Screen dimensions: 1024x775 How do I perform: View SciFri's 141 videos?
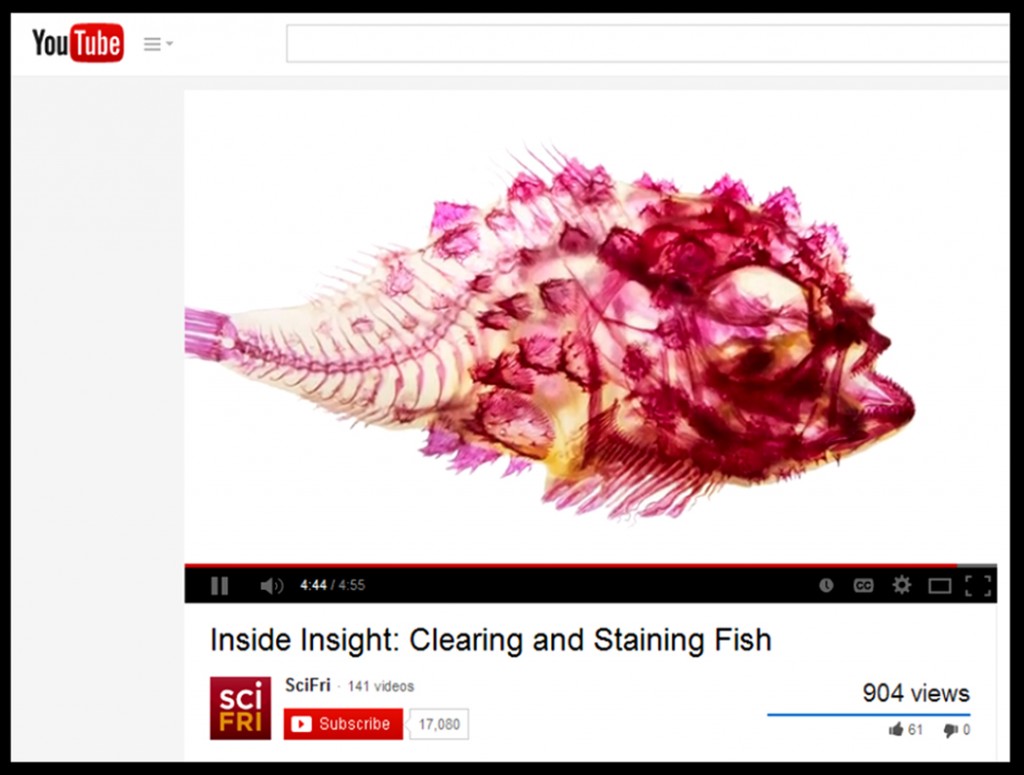(x=381, y=686)
